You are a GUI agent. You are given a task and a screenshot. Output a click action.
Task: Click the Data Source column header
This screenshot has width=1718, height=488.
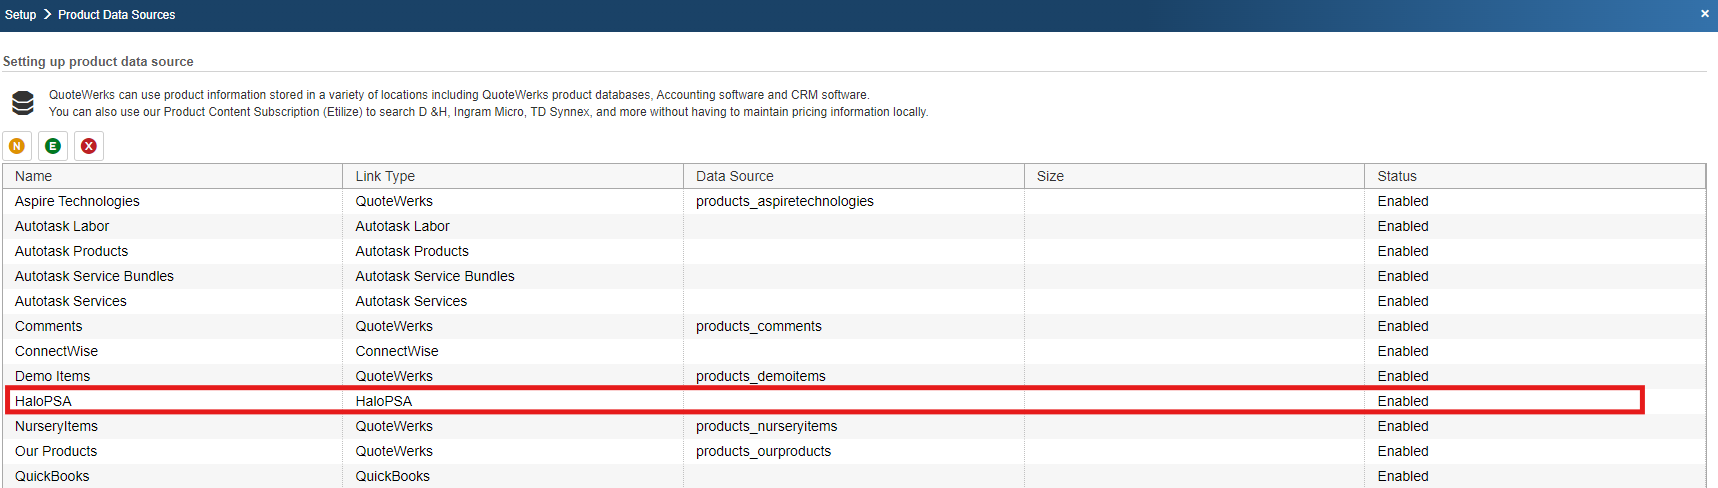pos(735,176)
